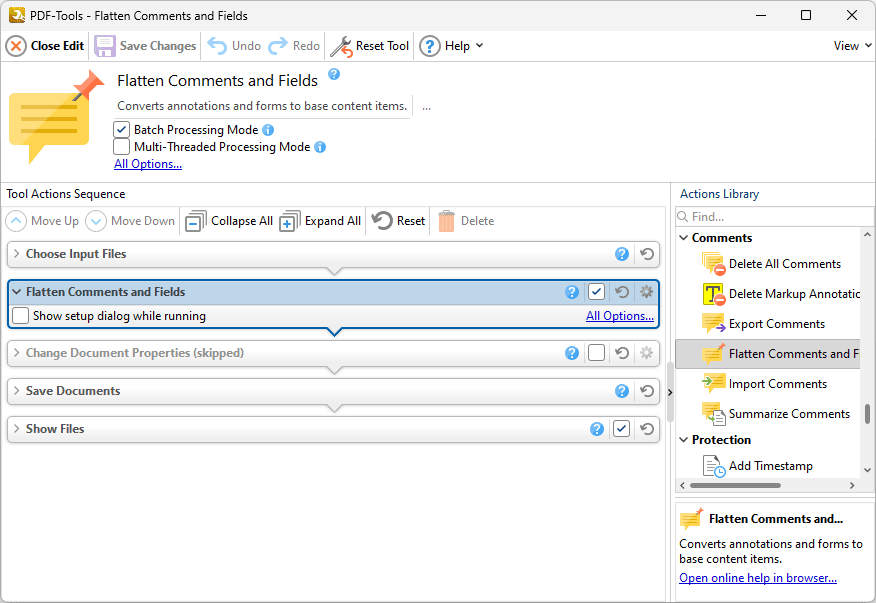Click the library's scroll down arrow

(x=867, y=470)
